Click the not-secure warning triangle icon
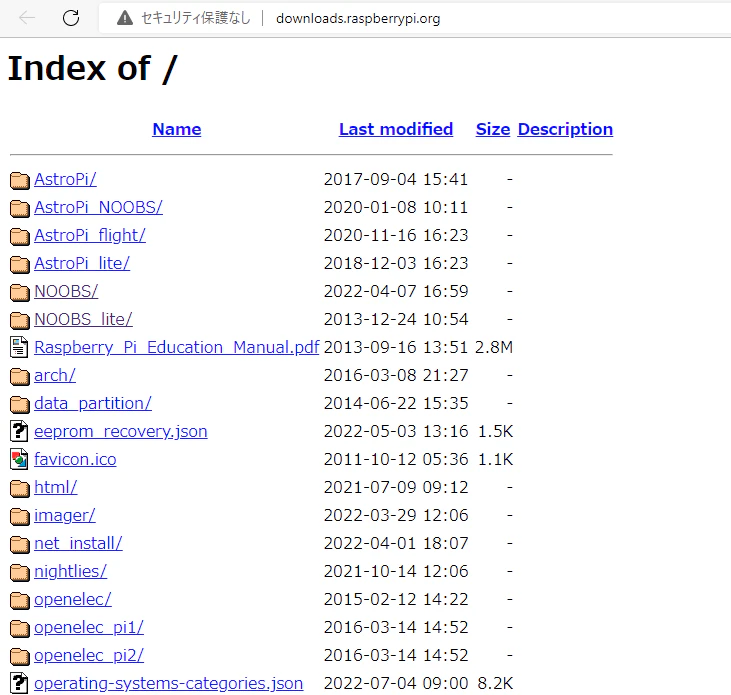This screenshot has height=695, width=731. (x=124, y=18)
